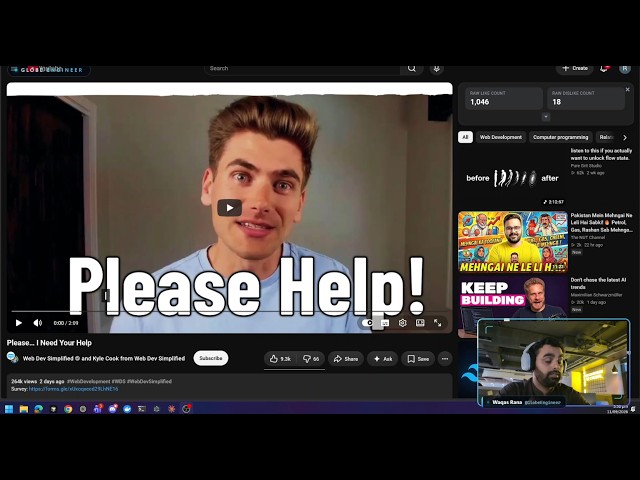Open the account avatar menu

coord(625,69)
